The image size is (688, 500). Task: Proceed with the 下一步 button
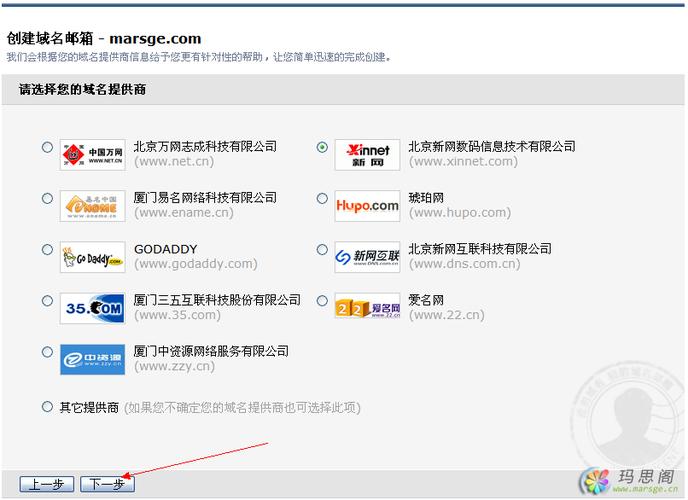(108, 484)
